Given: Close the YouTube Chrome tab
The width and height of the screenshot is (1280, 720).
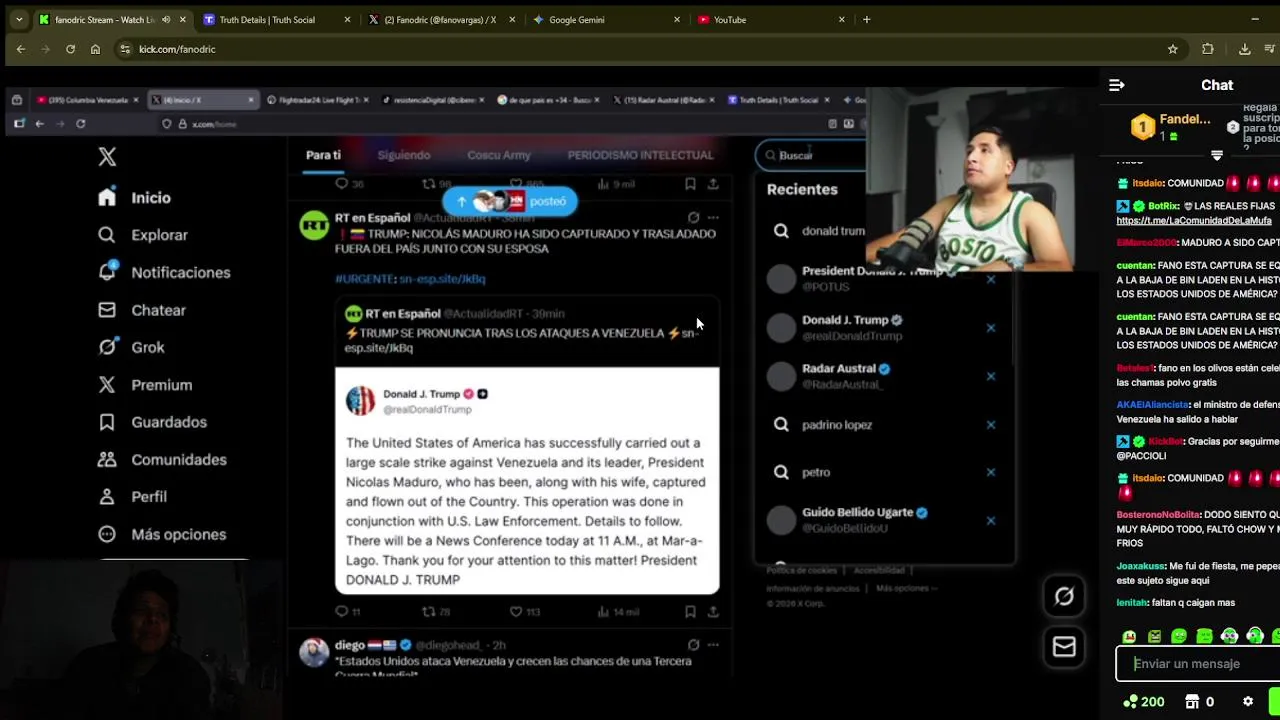Looking at the screenshot, I should click(x=841, y=20).
